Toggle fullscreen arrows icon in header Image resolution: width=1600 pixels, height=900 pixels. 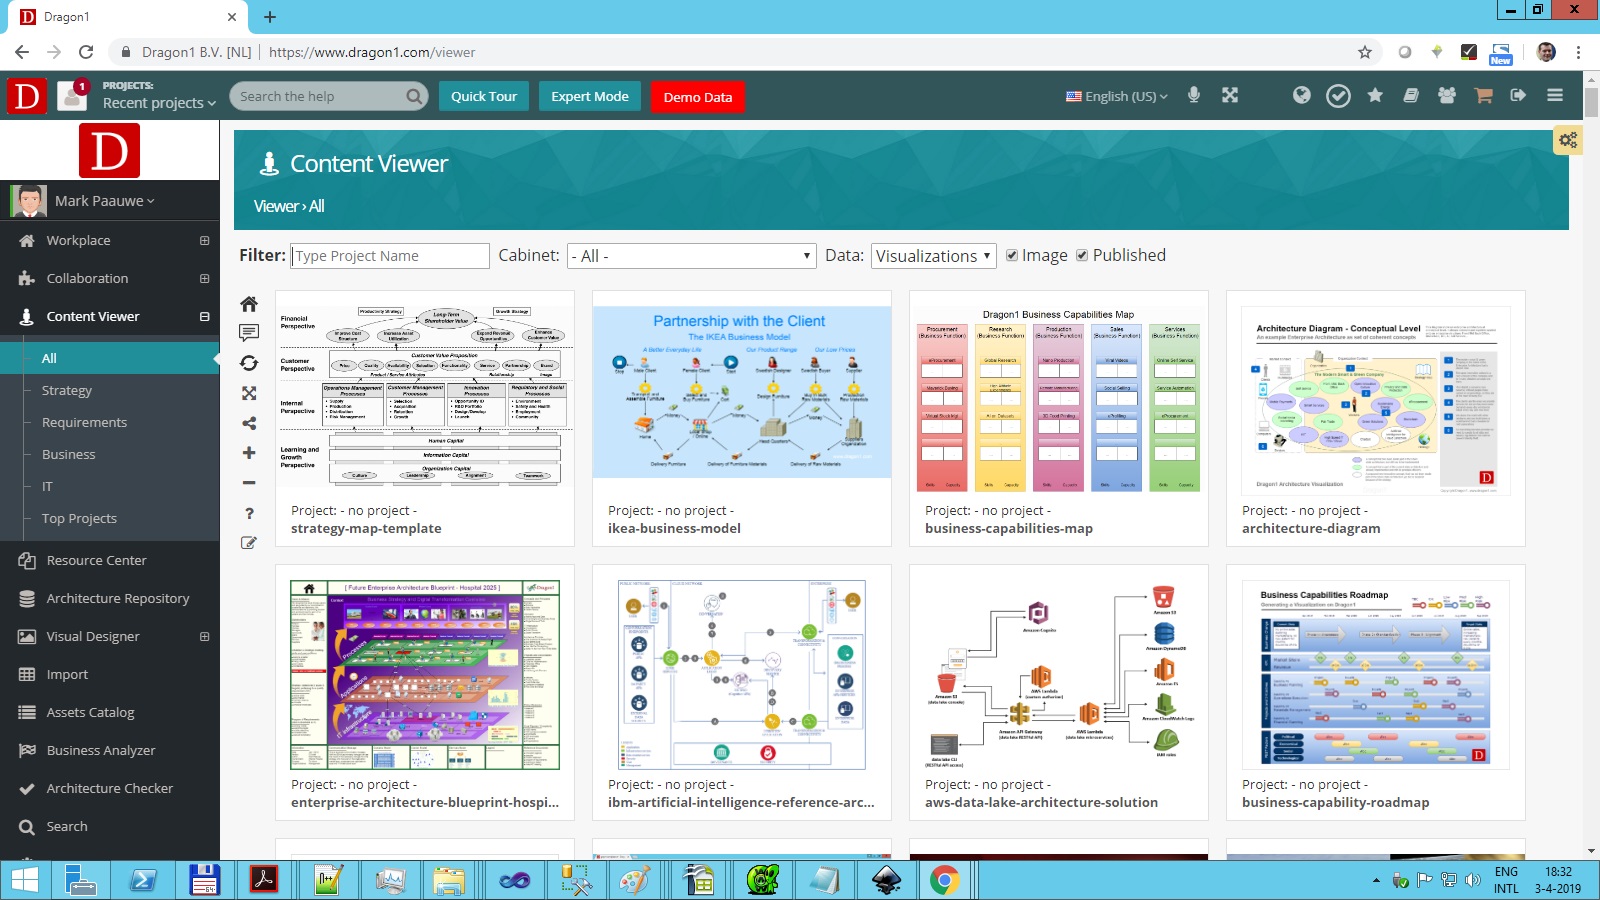coord(1230,95)
